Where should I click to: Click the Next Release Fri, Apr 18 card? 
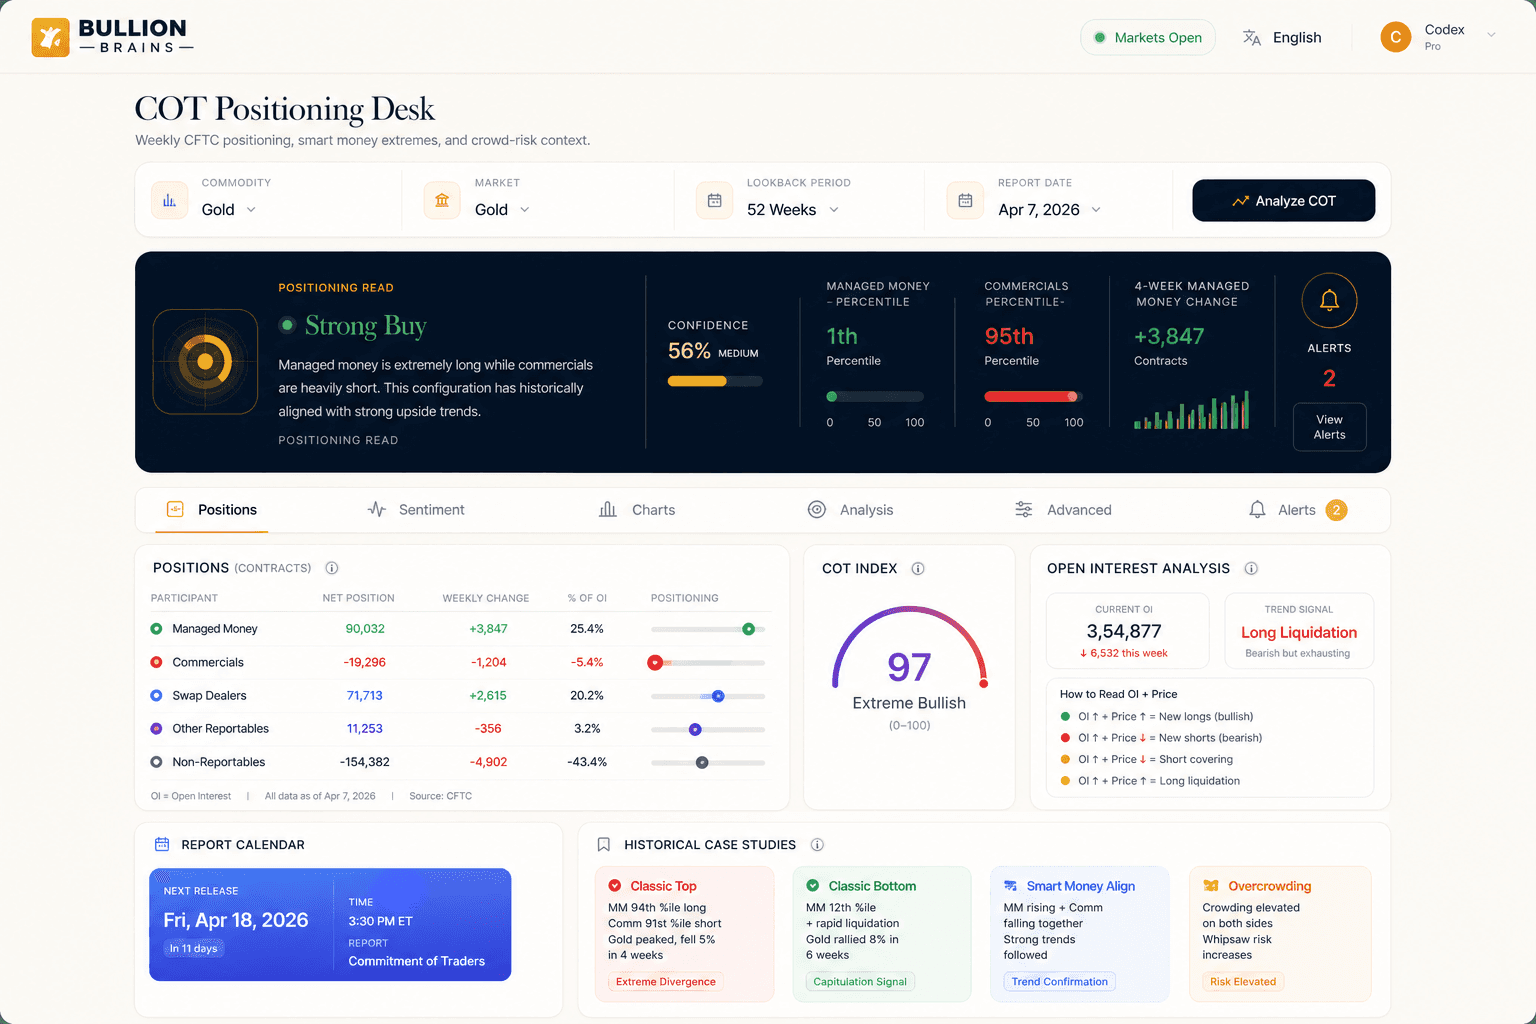pyautogui.click(x=330, y=924)
